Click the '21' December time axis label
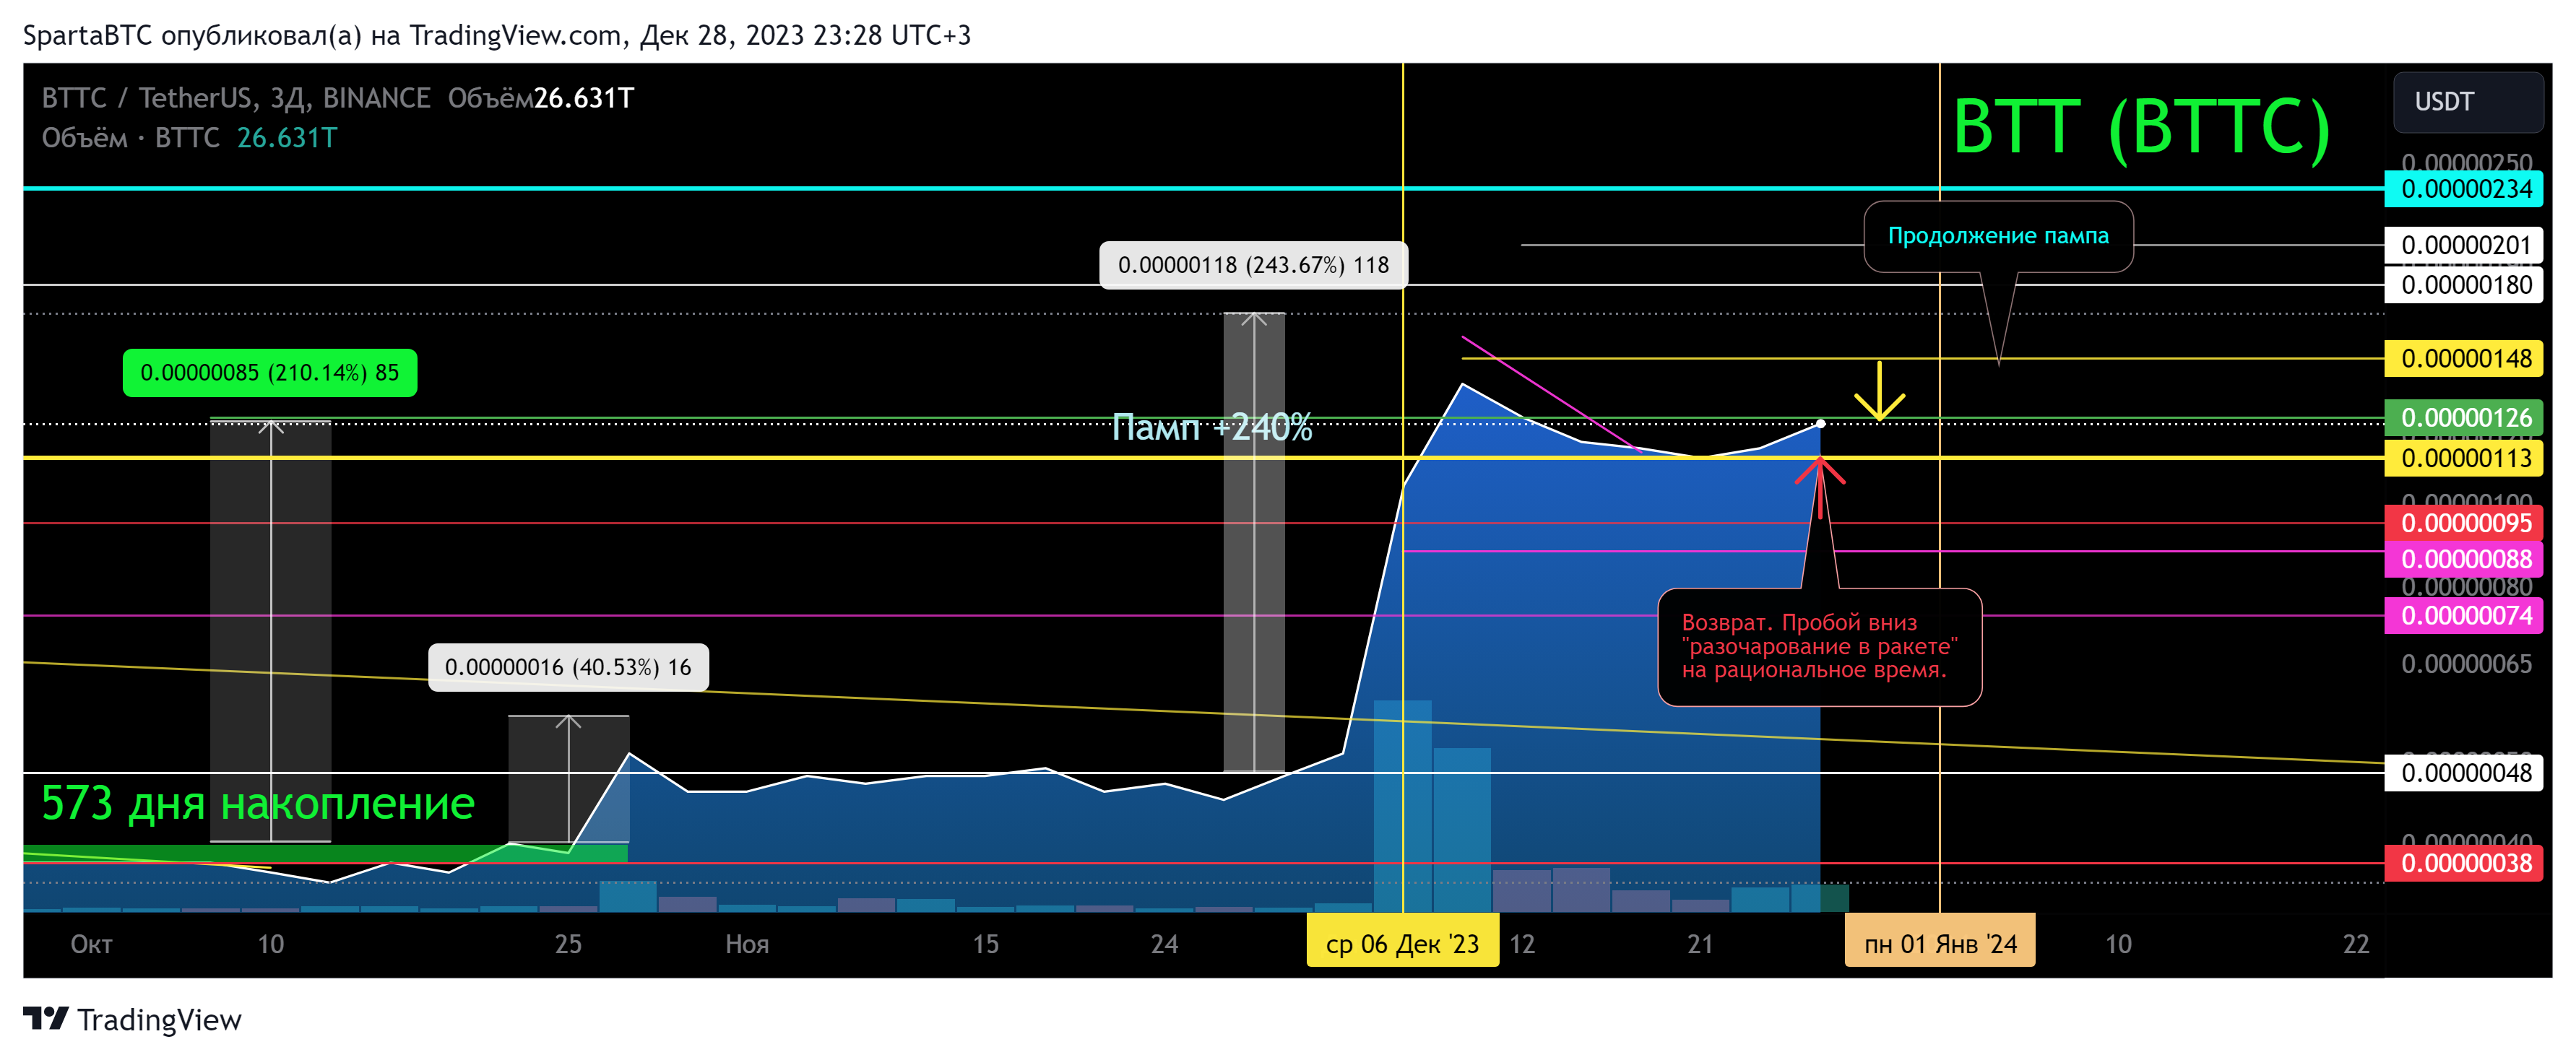Image resolution: width=2576 pixels, height=1060 pixels. pos(1700,944)
